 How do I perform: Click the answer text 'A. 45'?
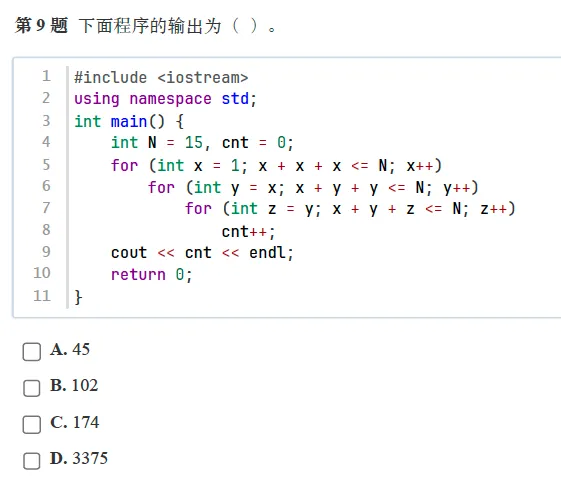(x=70, y=350)
